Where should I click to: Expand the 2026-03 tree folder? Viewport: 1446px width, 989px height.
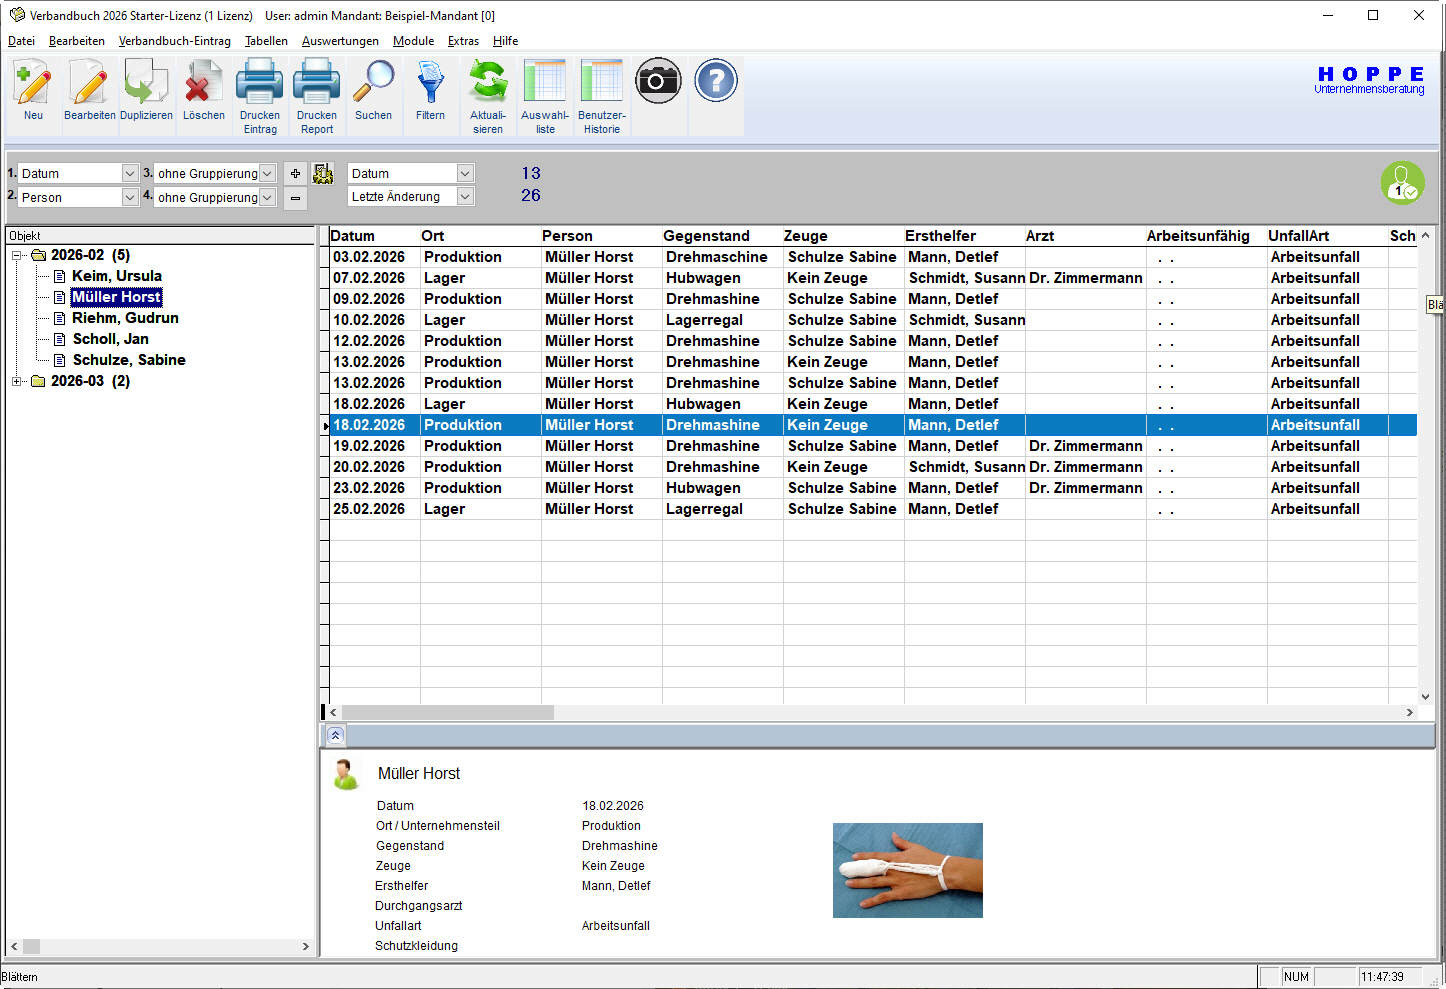click(17, 382)
